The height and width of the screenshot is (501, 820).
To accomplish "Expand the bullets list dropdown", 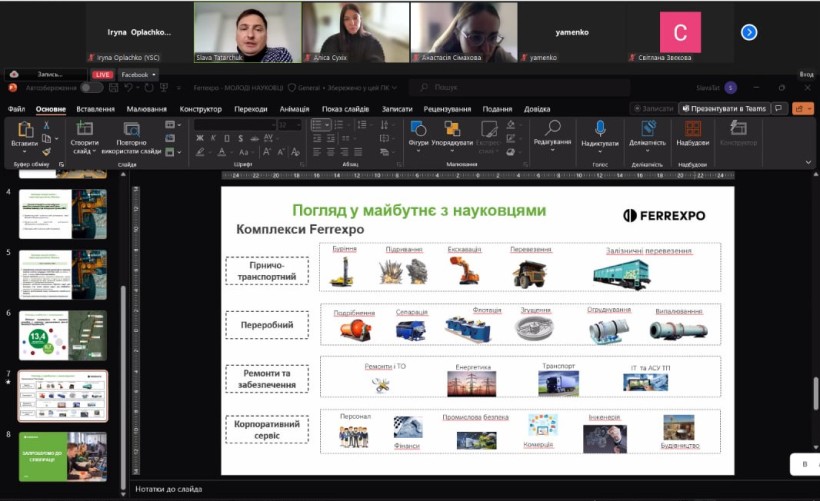I will (x=327, y=125).
